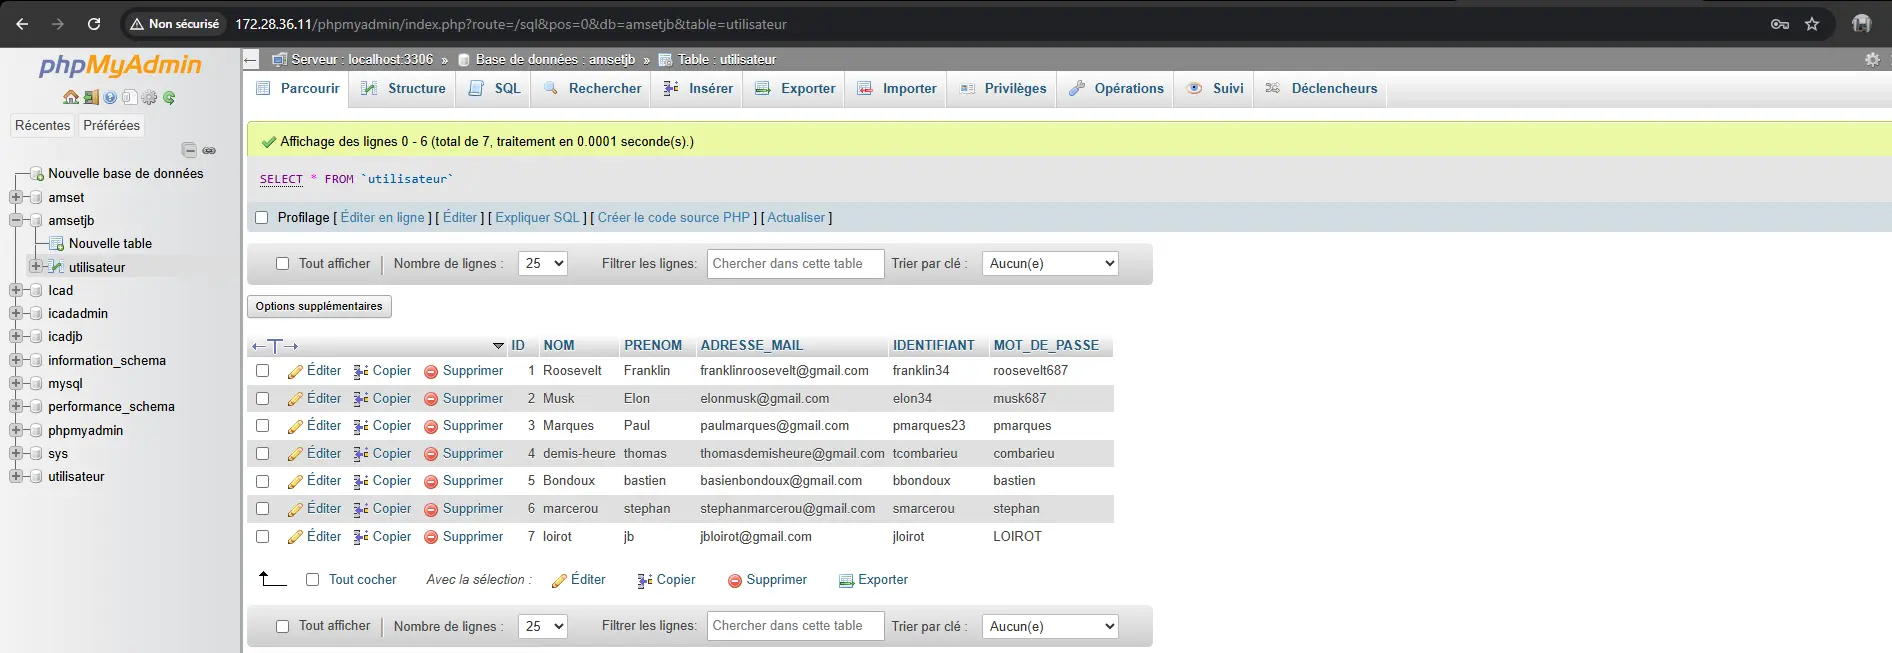Click the Copier icon for Musk row
Image resolution: width=1892 pixels, height=653 pixels.
[x=361, y=399]
